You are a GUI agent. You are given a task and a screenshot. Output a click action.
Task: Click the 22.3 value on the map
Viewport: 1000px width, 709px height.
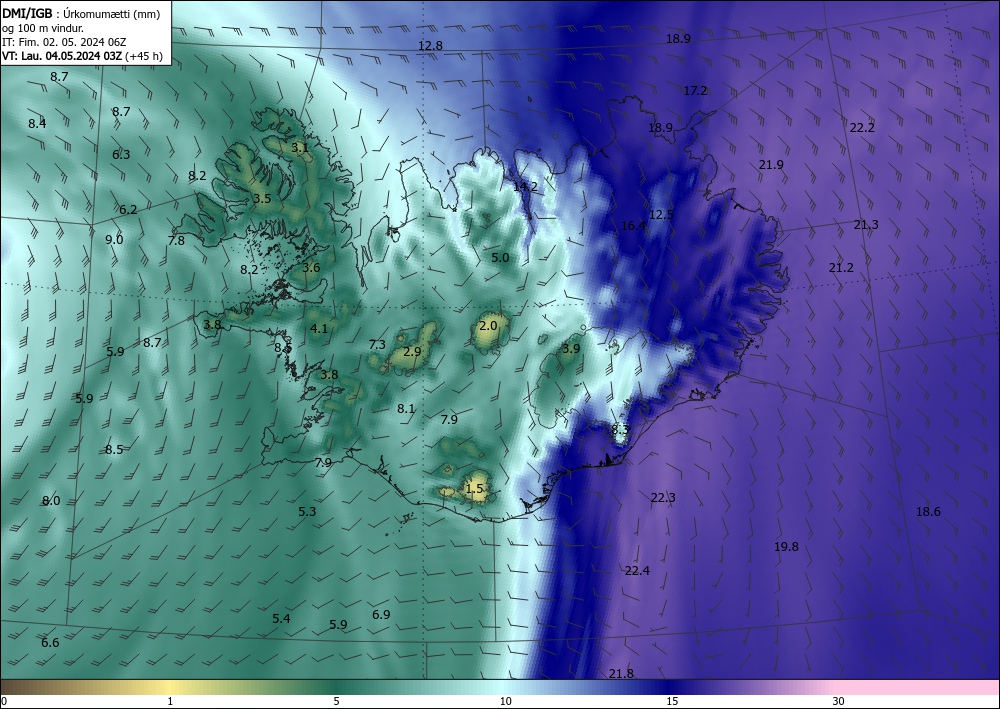(x=663, y=497)
